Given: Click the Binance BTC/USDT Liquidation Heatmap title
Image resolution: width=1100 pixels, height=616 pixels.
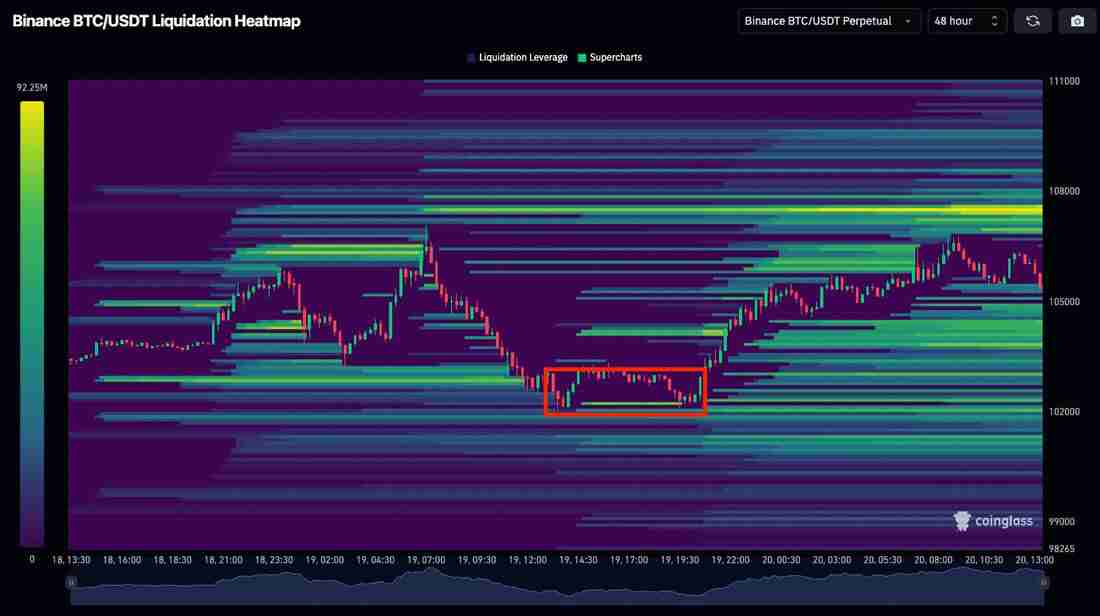Looking at the screenshot, I should pyautogui.click(x=156, y=21).
